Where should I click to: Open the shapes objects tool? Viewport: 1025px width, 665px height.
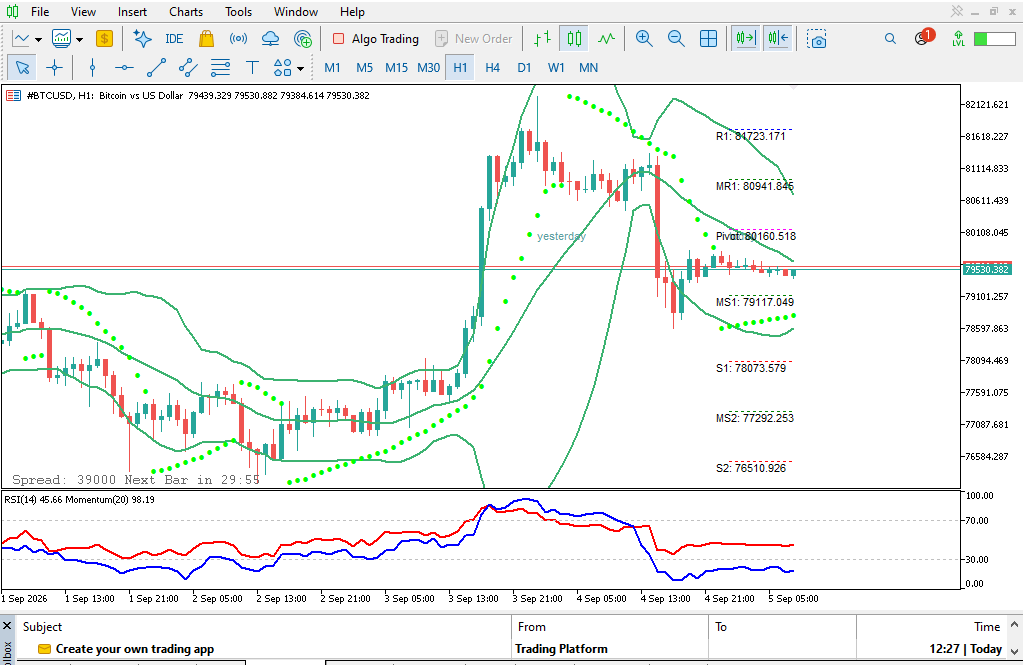pos(282,67)
